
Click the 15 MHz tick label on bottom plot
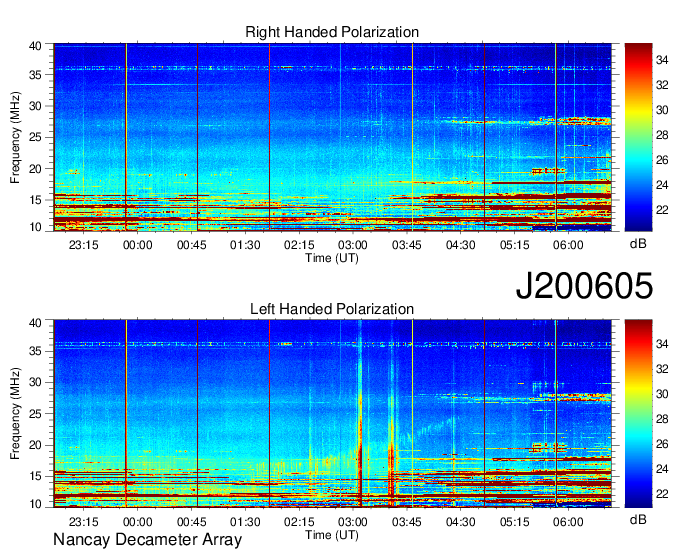pyautogui.click(x=35, y=477)
